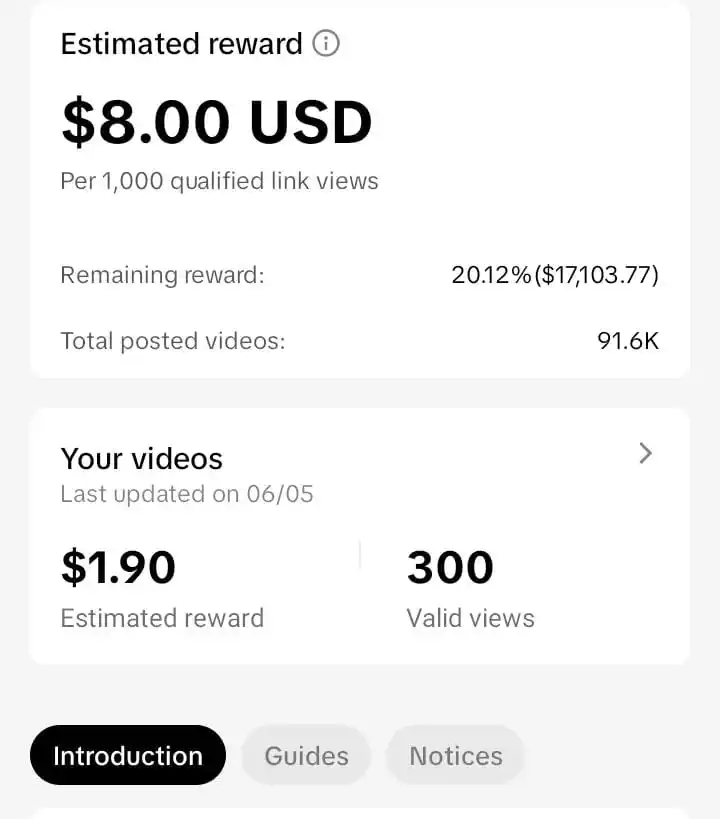Tap the Remaining reward label
The width and height of the screenshot is (720, 819).
(162, 275)
